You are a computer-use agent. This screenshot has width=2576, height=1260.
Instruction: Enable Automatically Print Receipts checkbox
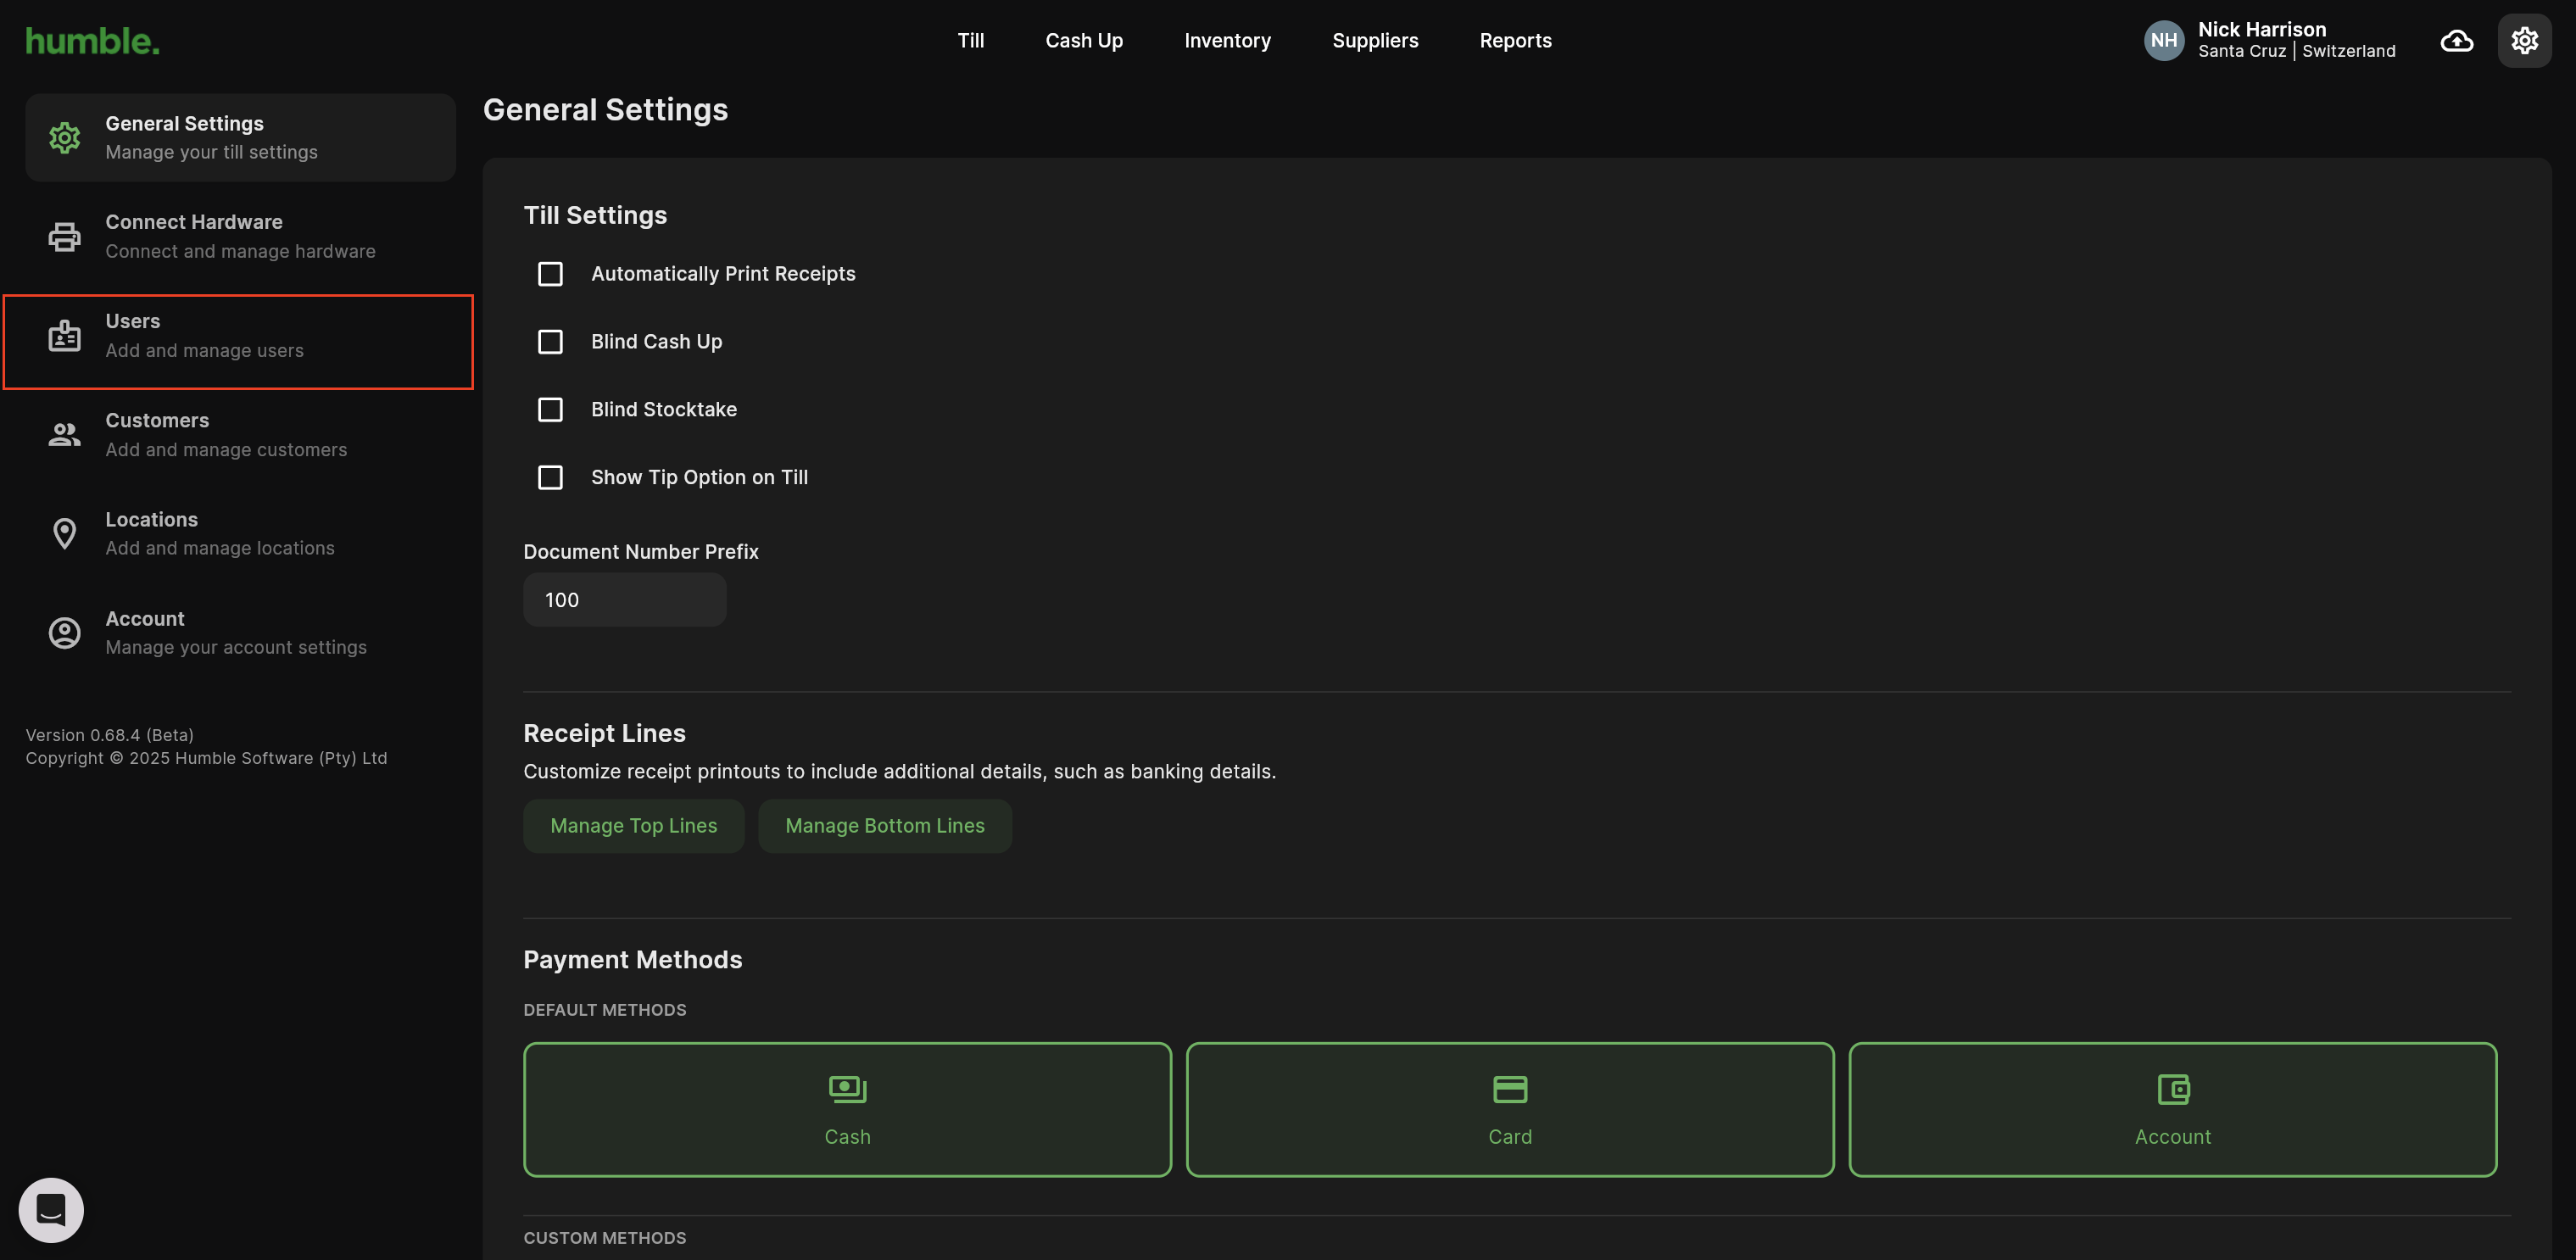click(x=550, y=274)
